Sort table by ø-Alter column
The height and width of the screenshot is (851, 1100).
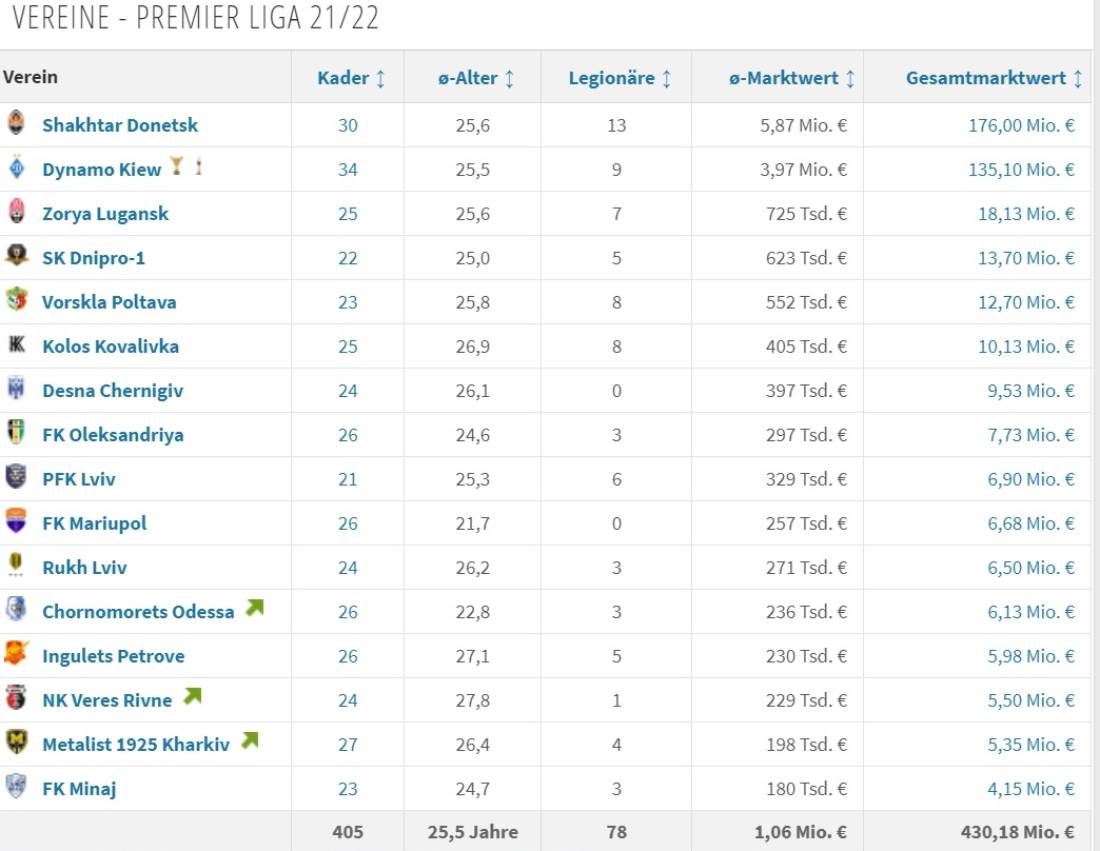[475, 78]
